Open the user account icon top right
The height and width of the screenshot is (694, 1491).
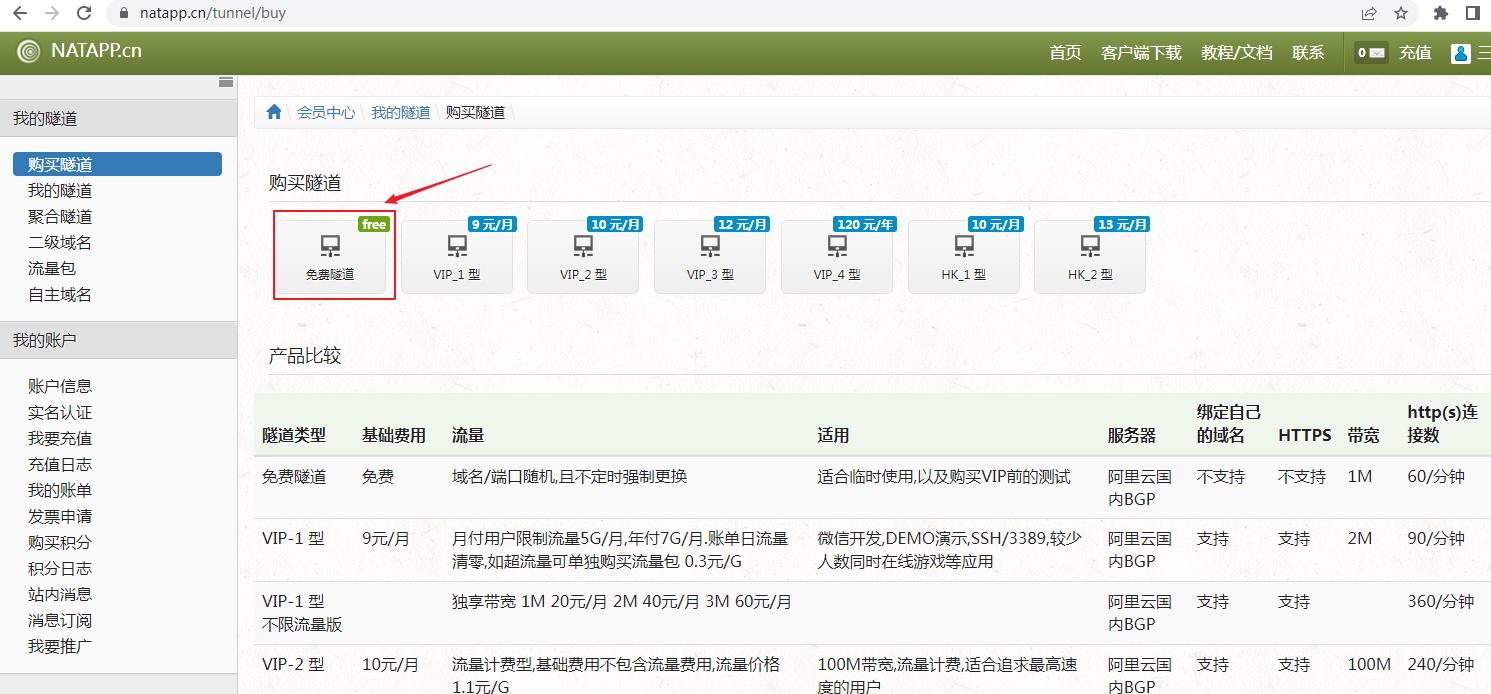tap(1462, 52)
